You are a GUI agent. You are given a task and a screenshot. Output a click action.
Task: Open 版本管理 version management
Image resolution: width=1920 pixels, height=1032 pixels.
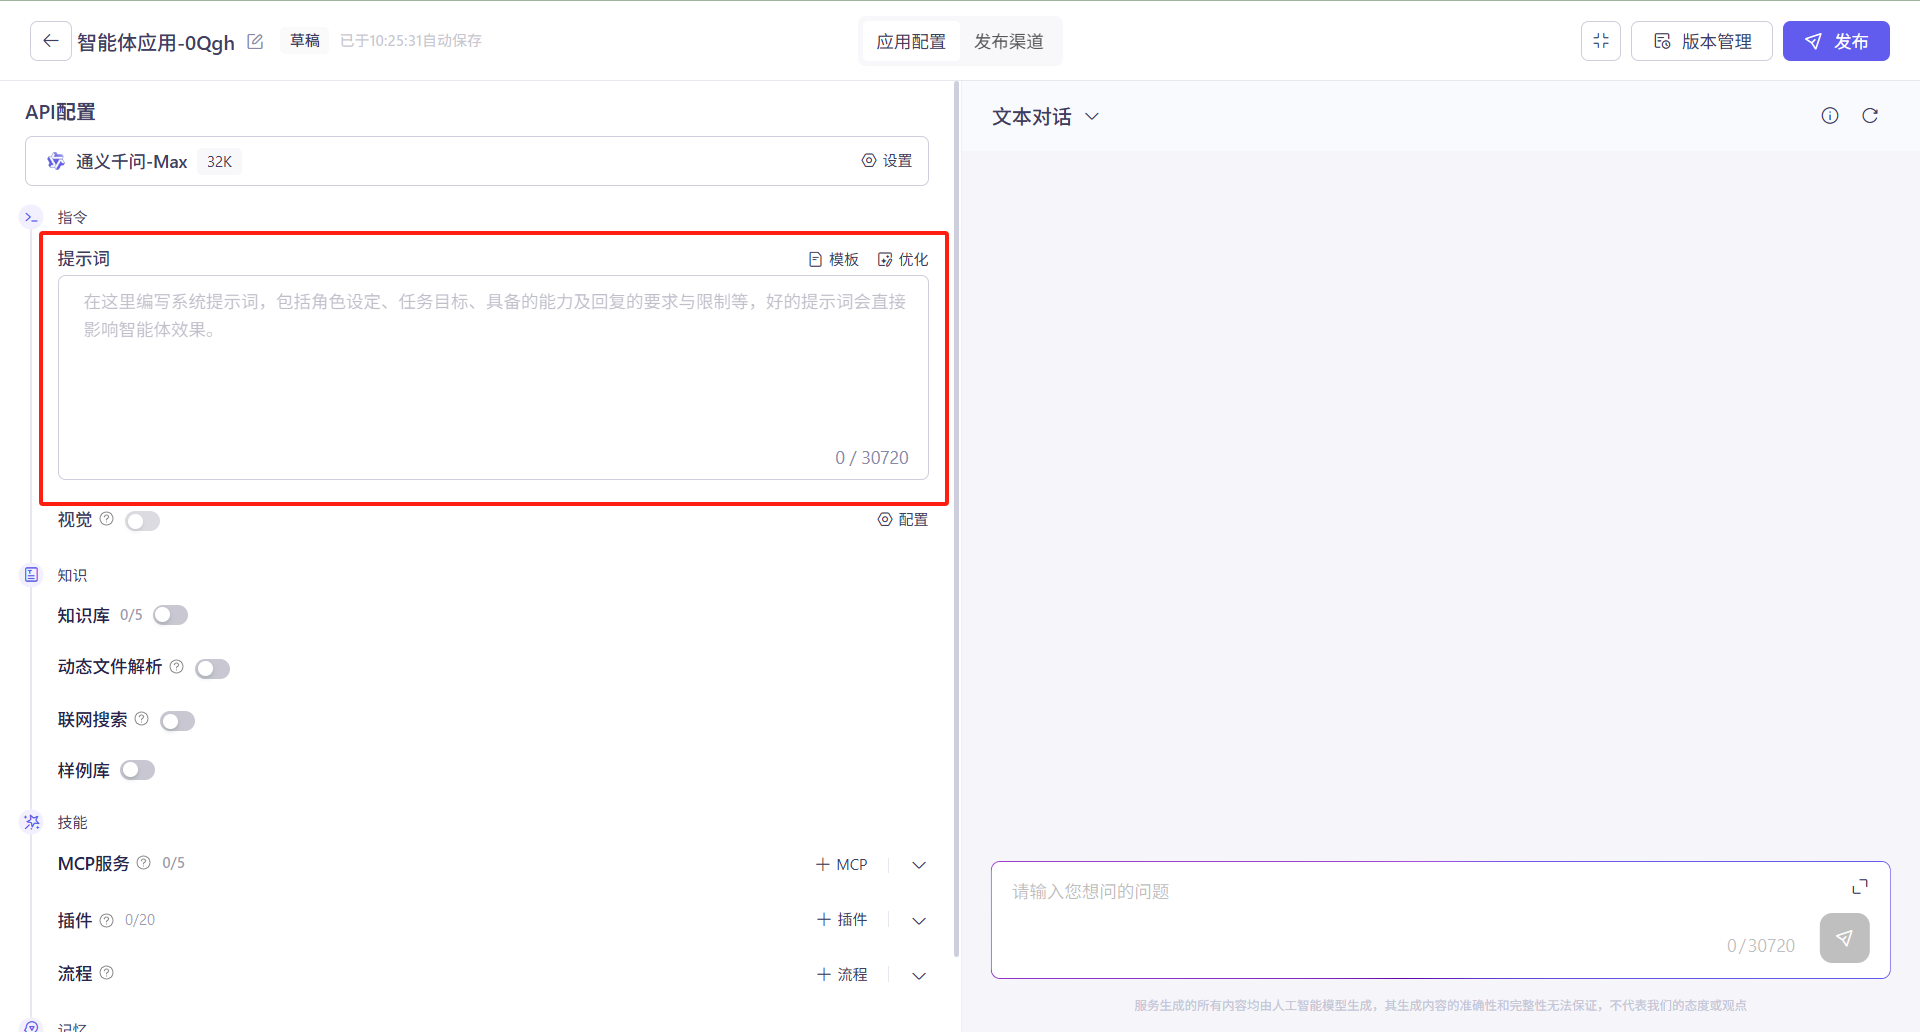click(1702, 41)
